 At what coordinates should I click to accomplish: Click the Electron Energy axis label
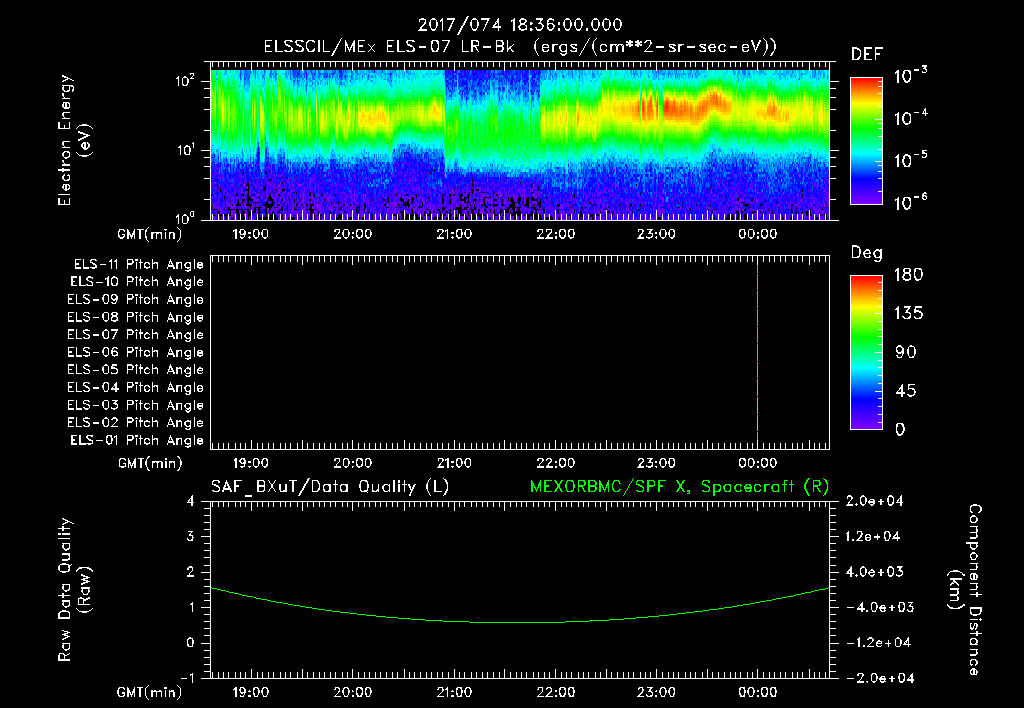[x=74, y=140]
